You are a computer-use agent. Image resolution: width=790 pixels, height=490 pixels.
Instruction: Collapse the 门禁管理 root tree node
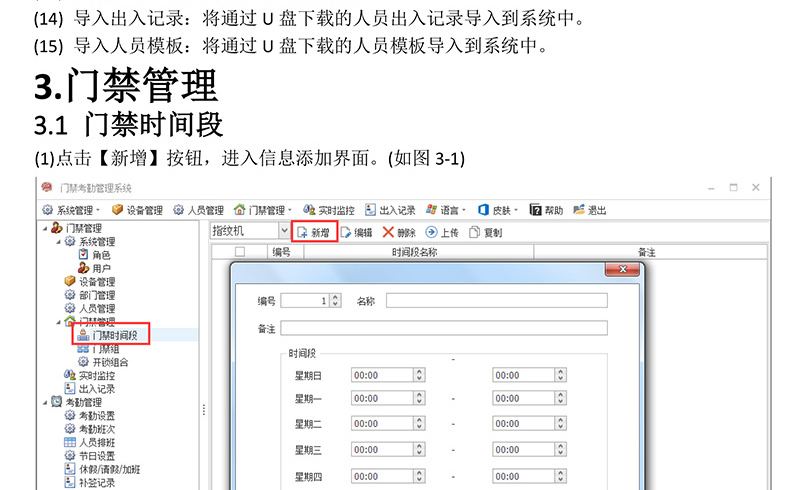[44, 229]
